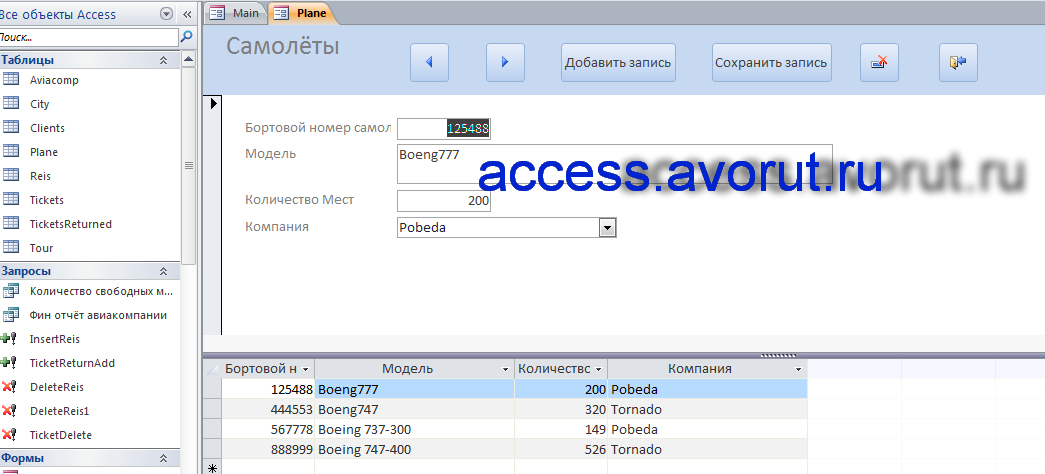1045x474 pixels.
Task: Click the Количество Мест field
Action: tap(444, 201)
